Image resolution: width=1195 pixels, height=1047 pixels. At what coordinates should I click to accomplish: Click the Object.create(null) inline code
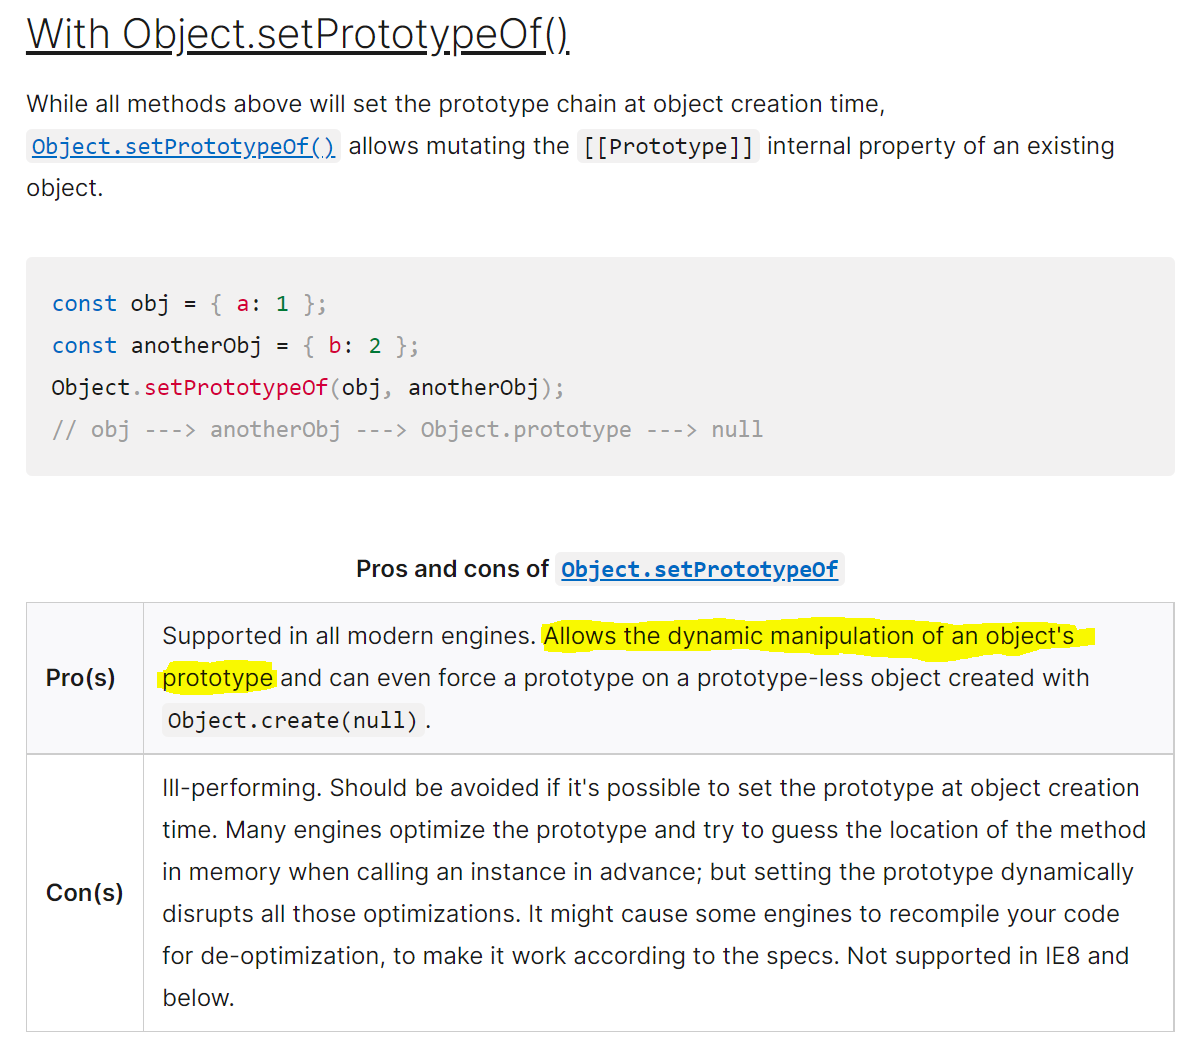click(293, 720)
